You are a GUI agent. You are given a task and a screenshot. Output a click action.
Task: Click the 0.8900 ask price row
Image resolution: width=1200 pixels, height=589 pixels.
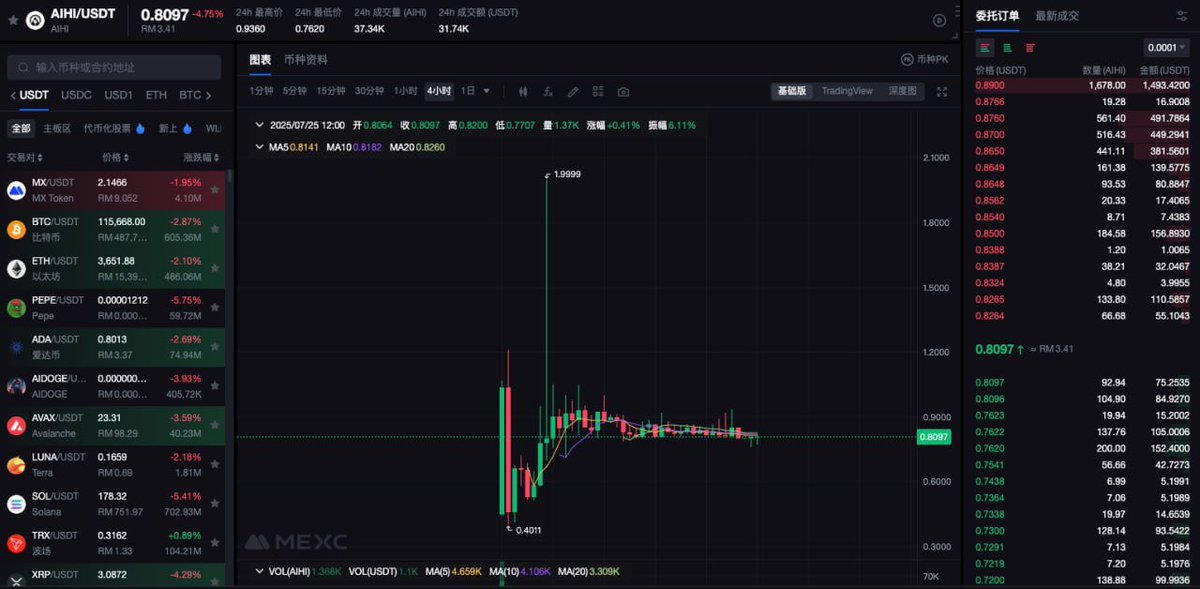(x=1082, y=86)
